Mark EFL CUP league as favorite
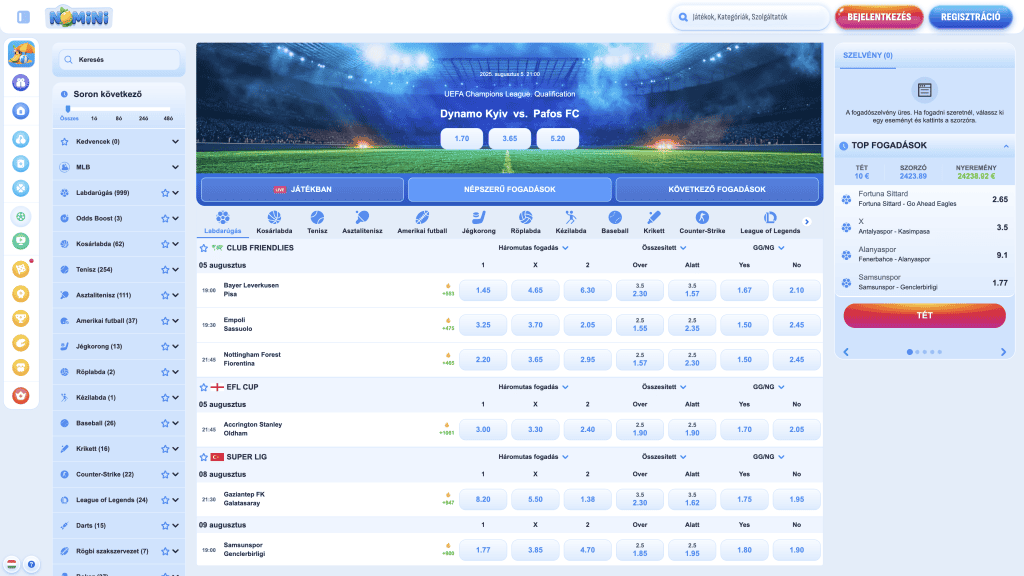The height and width of the screenshot is (576, 1024). [204, 386]
